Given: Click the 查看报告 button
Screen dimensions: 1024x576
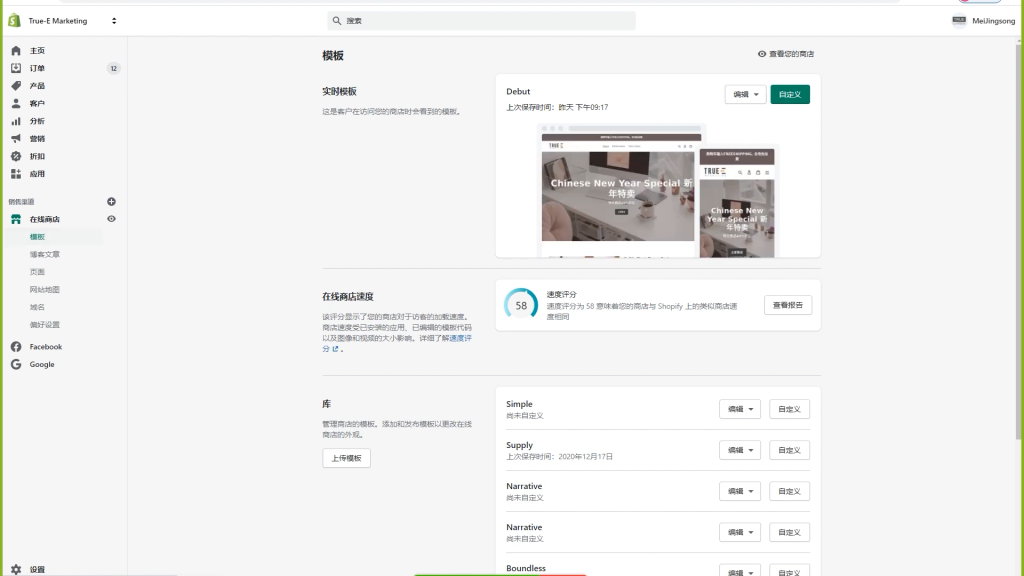Looking at the screenshot, I should pos(786,304).
